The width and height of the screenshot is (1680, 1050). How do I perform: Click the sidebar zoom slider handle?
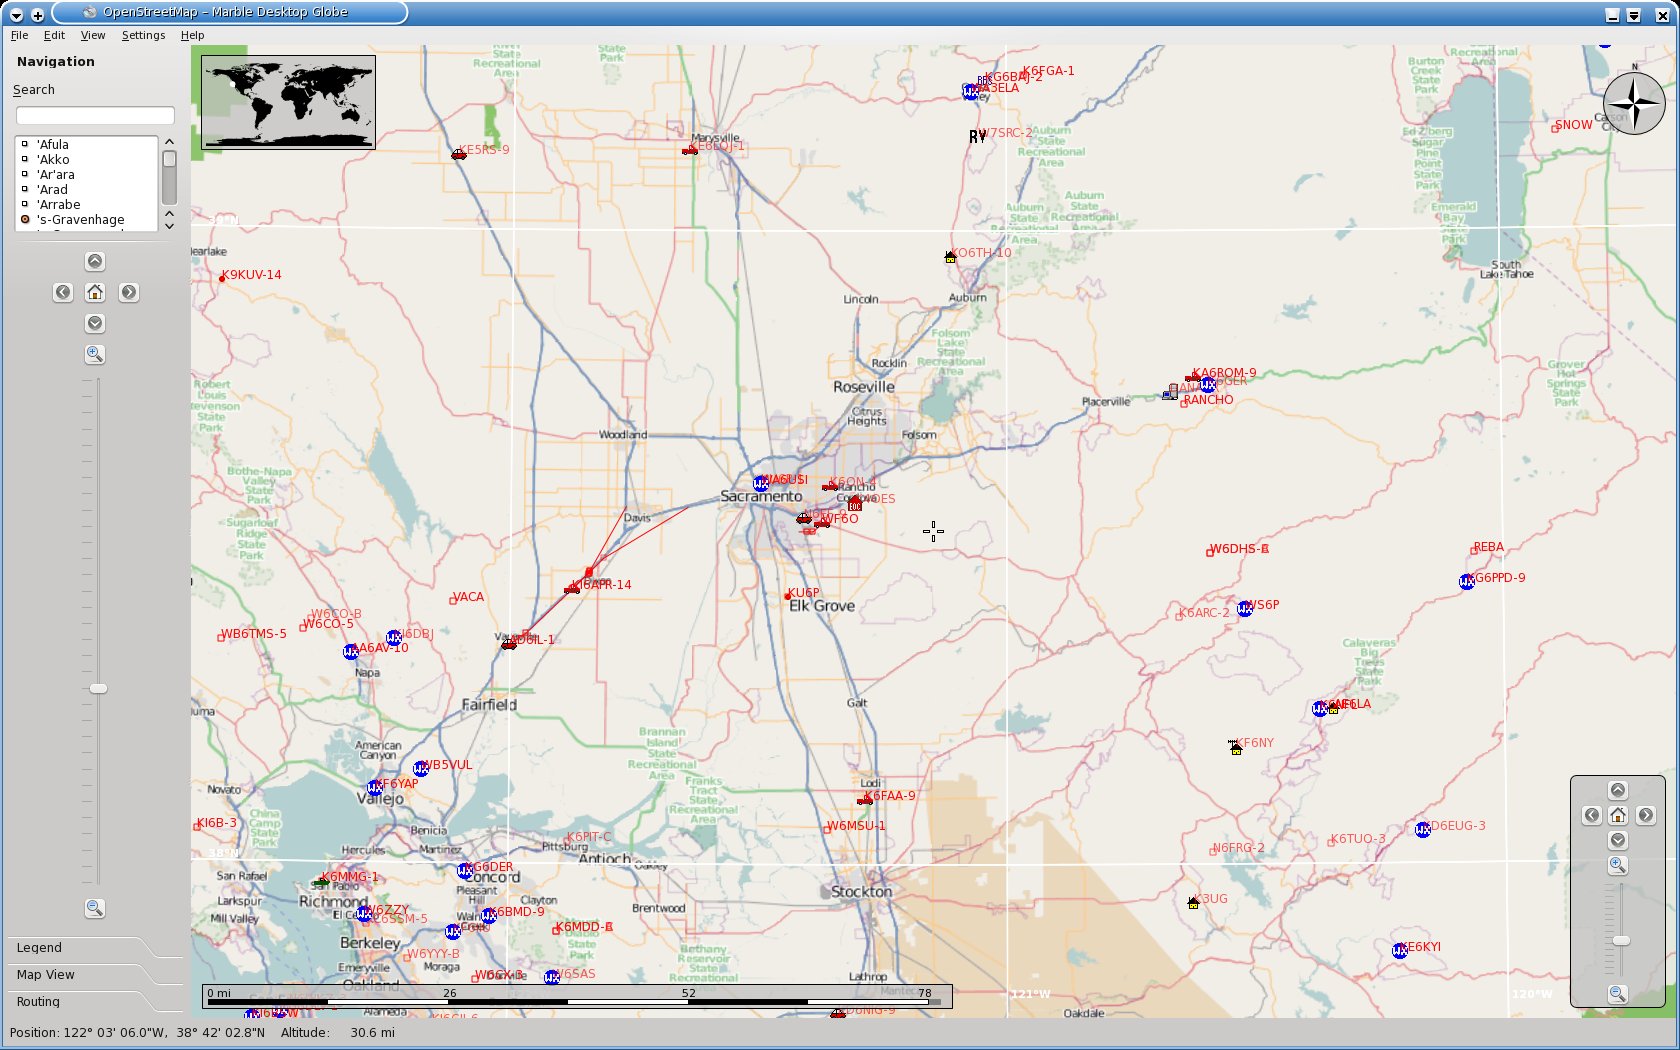tap(98, 688)
